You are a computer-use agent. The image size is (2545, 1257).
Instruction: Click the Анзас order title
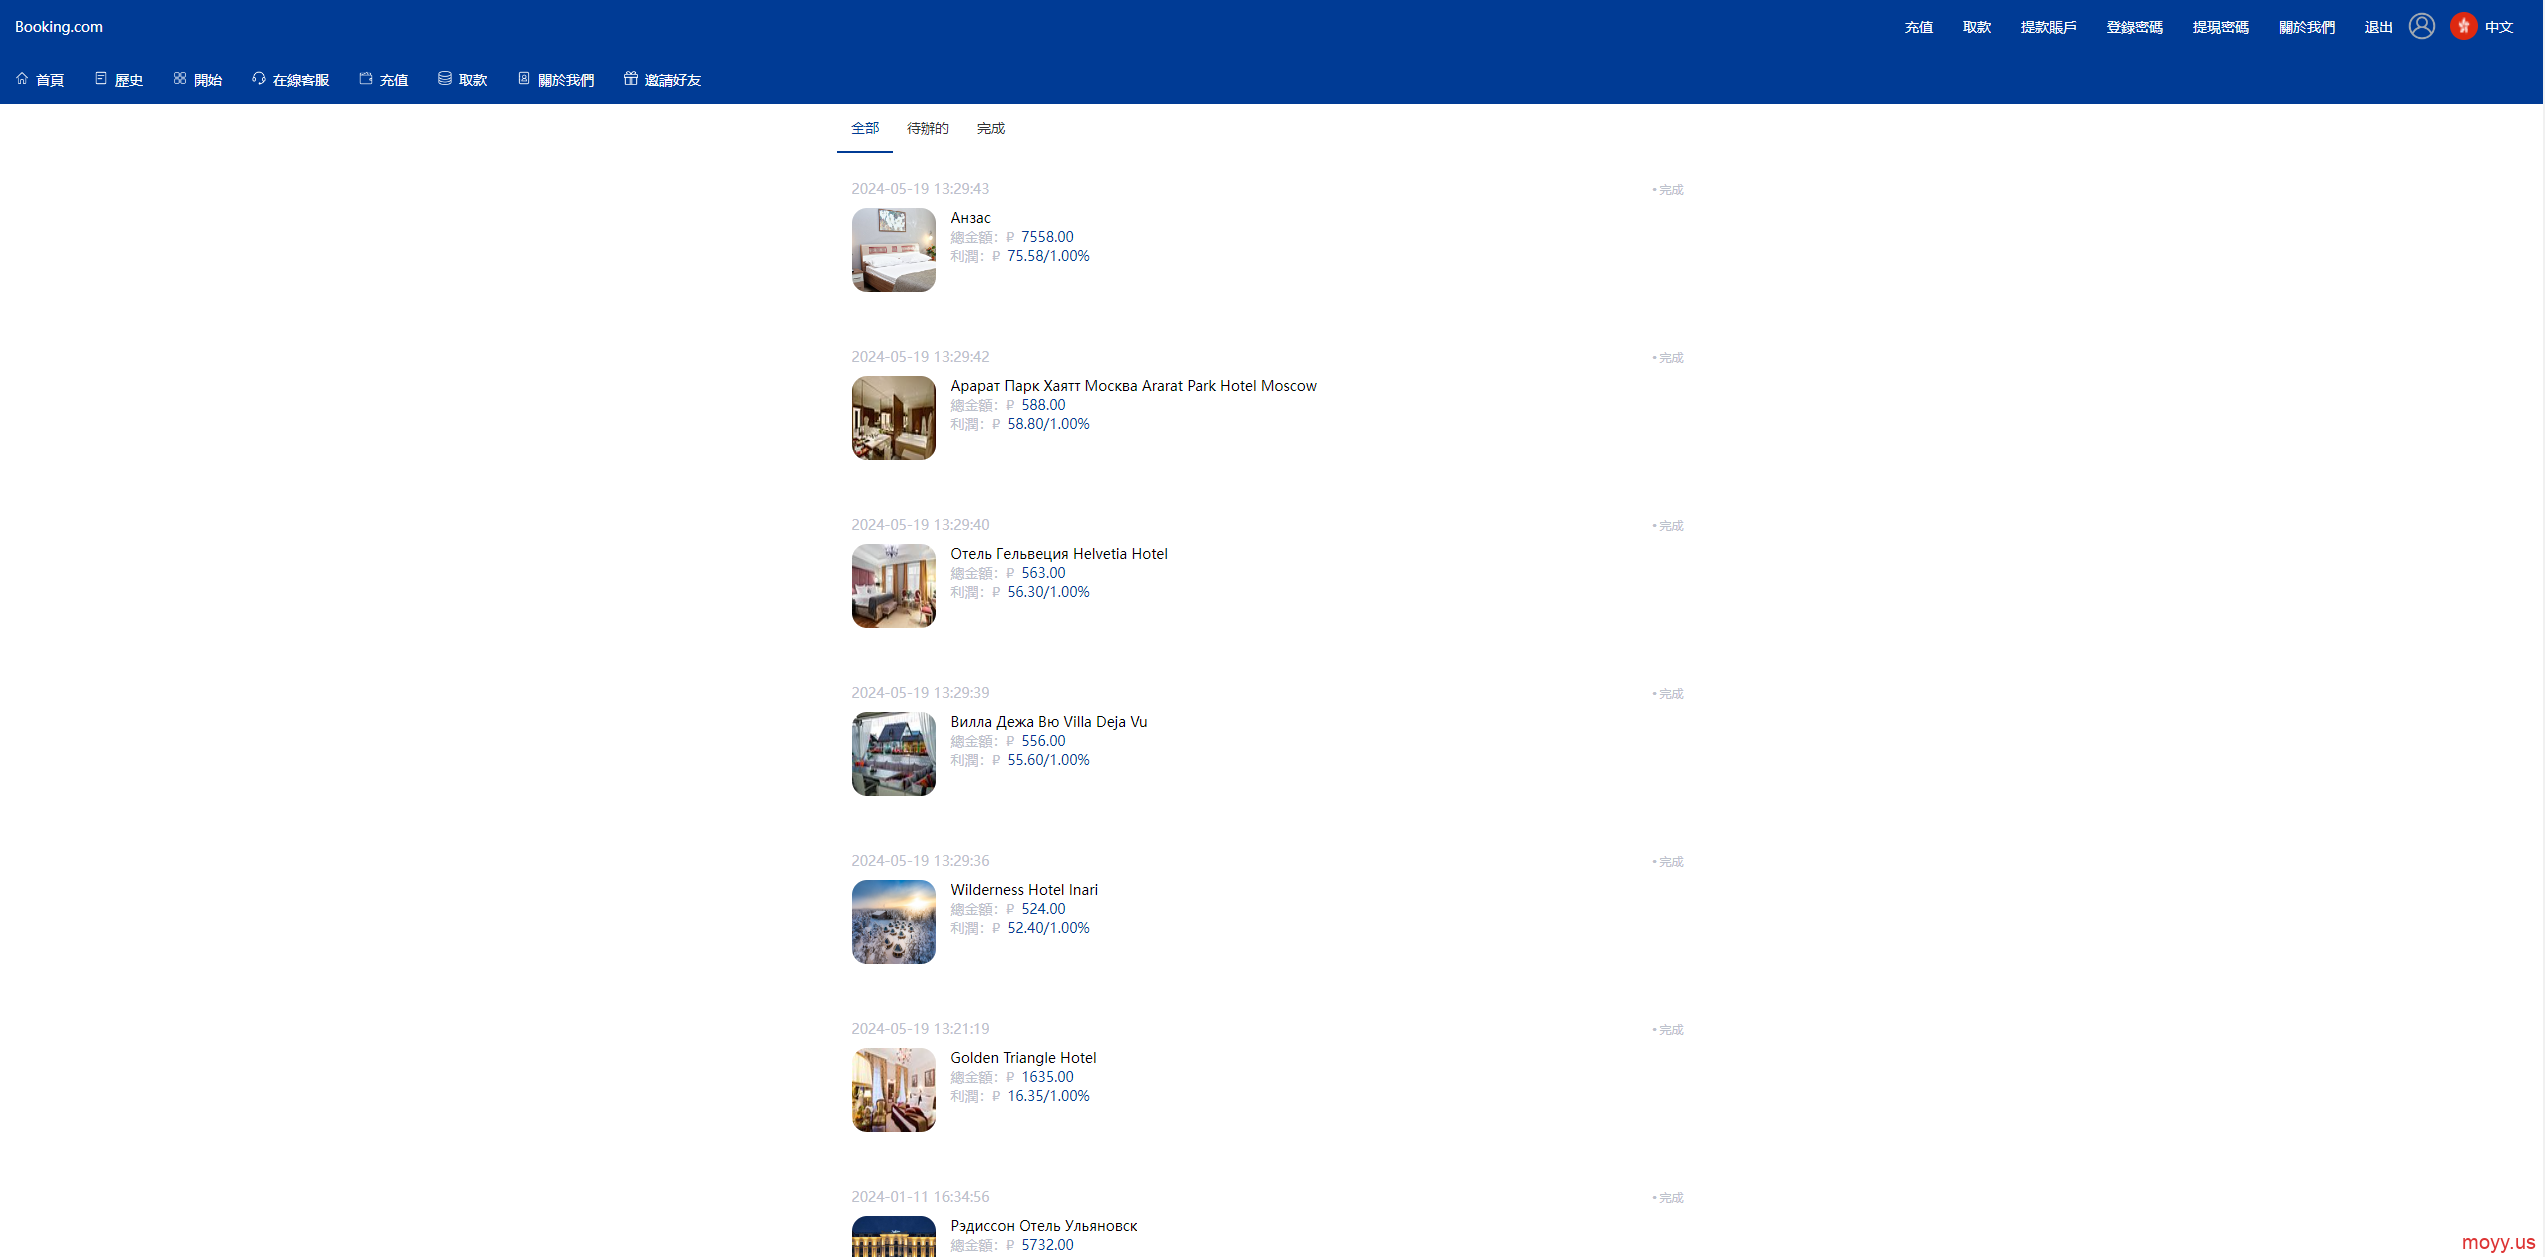click(970, 218)
